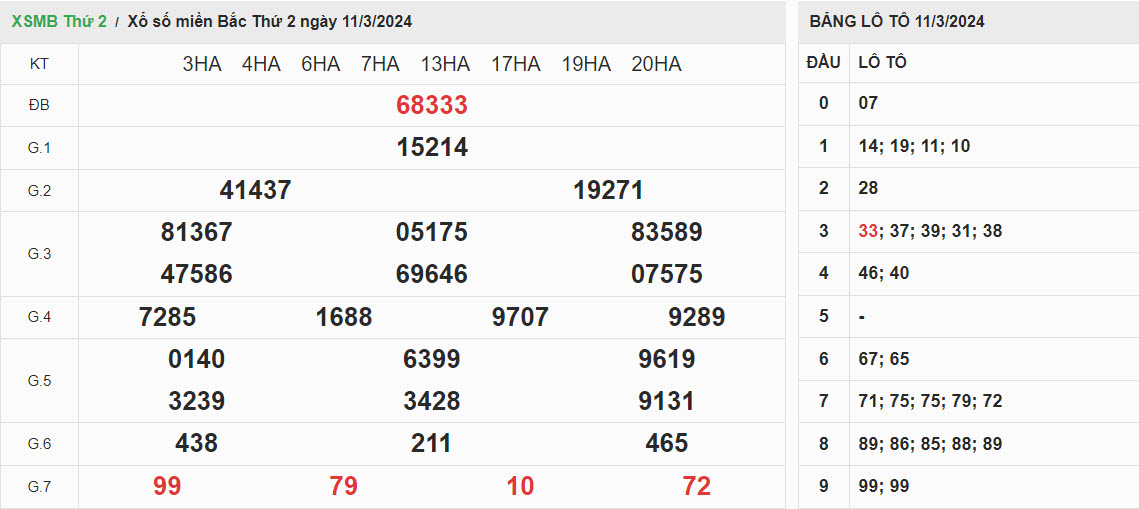The height and width of the screenshot is (509, 1139).
Task: Select the red G.7 number 10
Action: coord(520,486)
